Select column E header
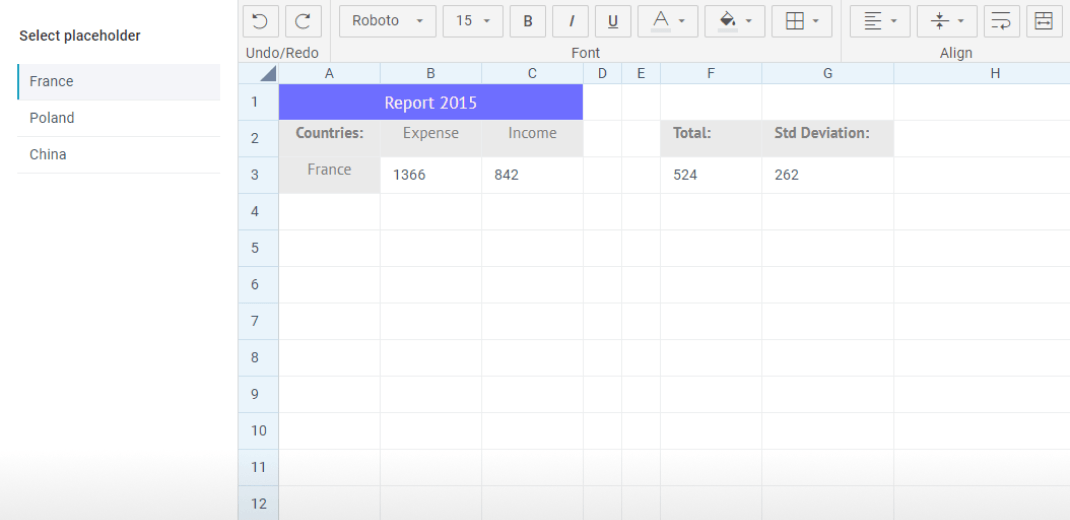This screenshot has height=520, width=1070. (x=641, y=74)
